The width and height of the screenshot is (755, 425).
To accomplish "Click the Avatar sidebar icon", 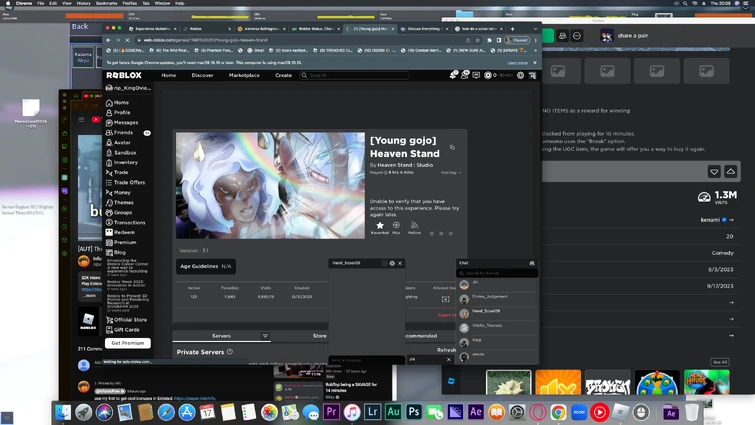I will tap(109, 142).
